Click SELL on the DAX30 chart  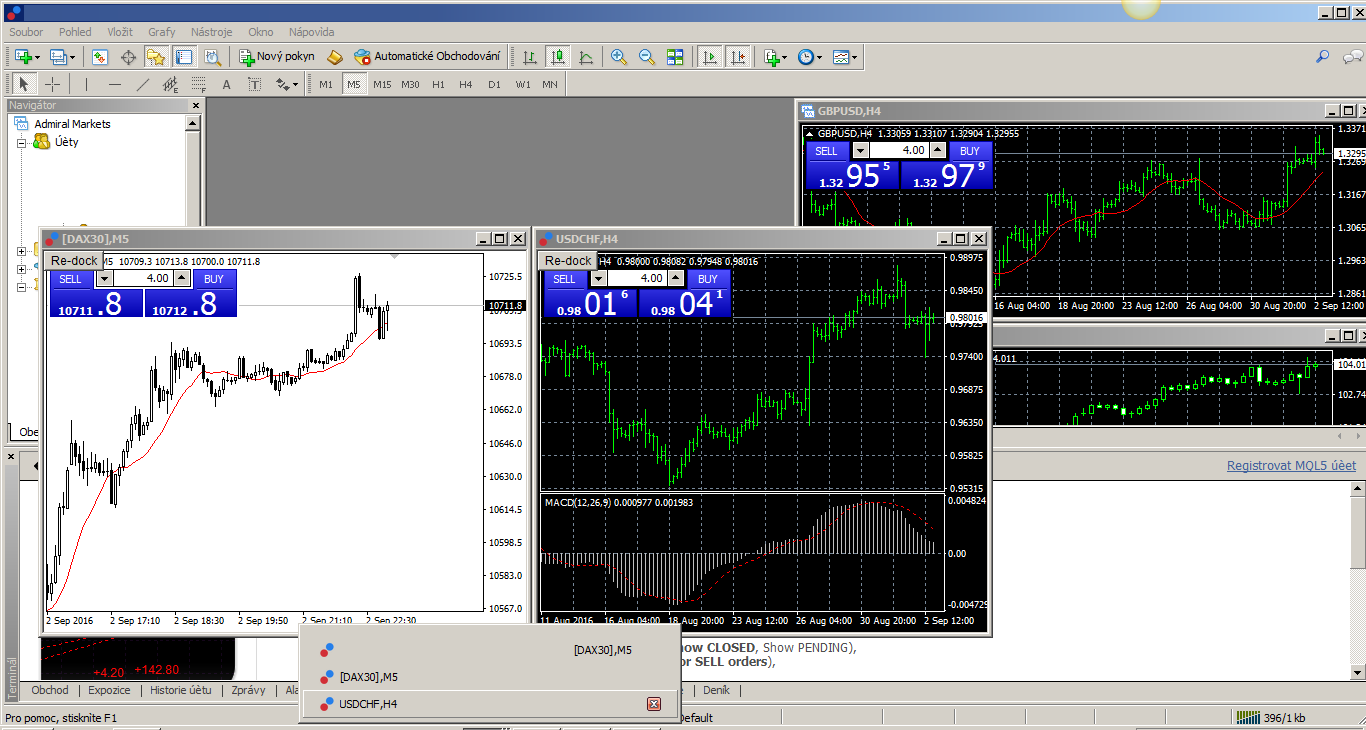[71, 279]
